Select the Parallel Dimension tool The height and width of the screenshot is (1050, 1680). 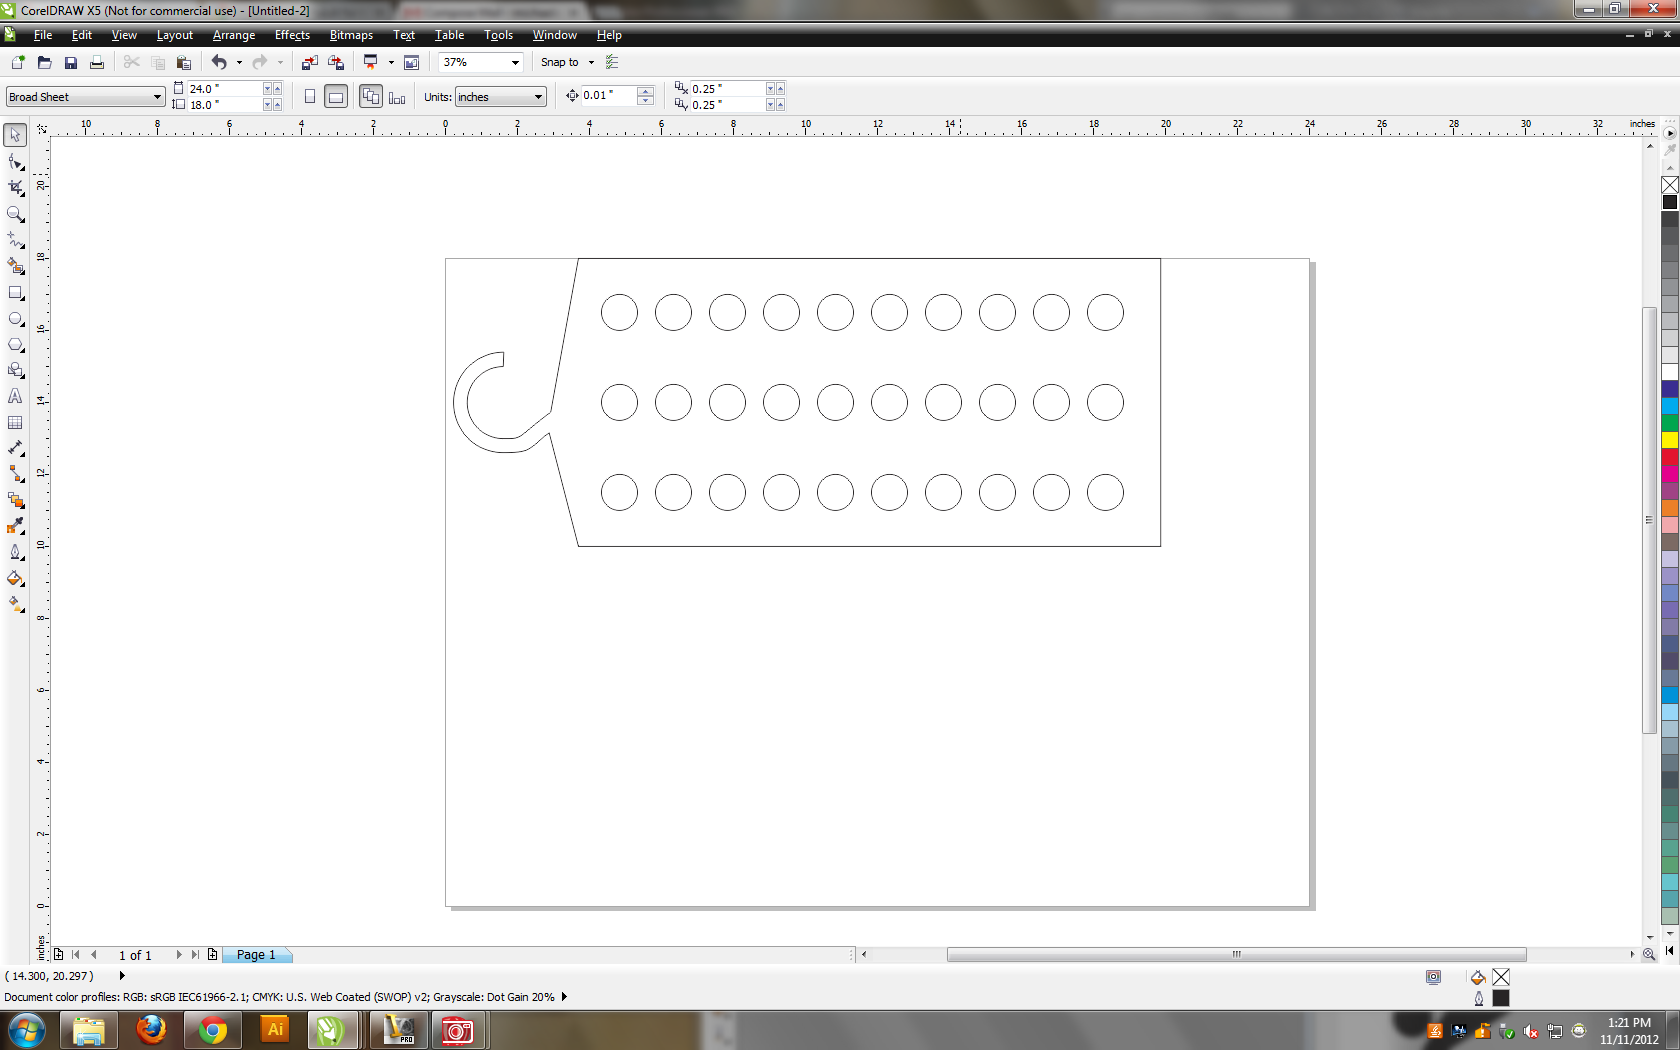[x=15, y=449]
